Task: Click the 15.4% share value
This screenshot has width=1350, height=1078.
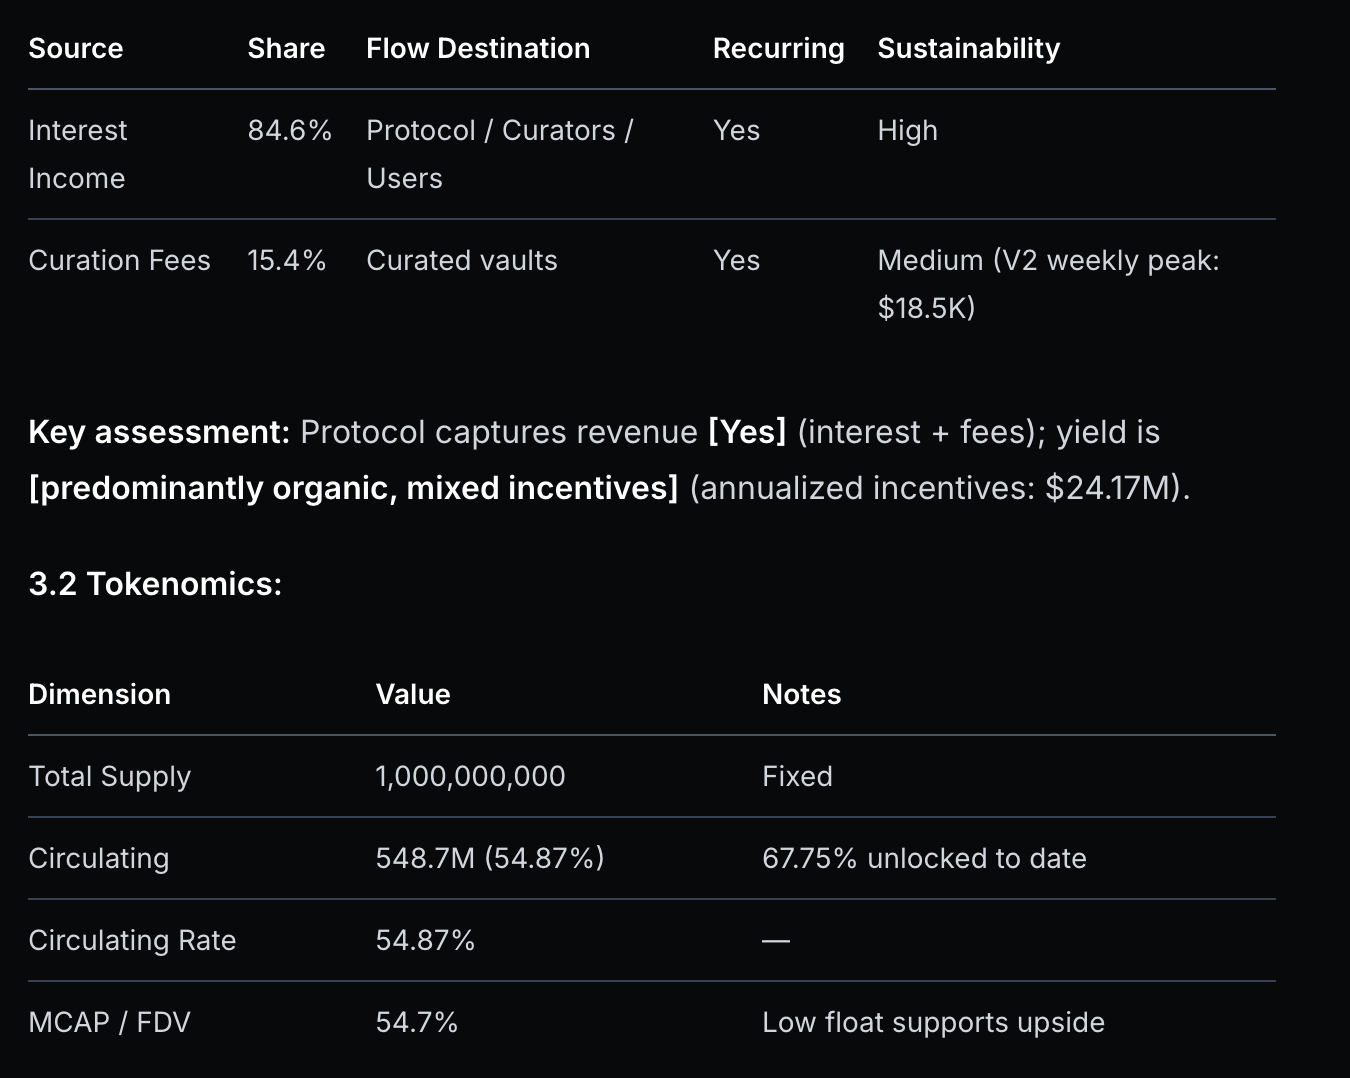Action: point(287,261)
